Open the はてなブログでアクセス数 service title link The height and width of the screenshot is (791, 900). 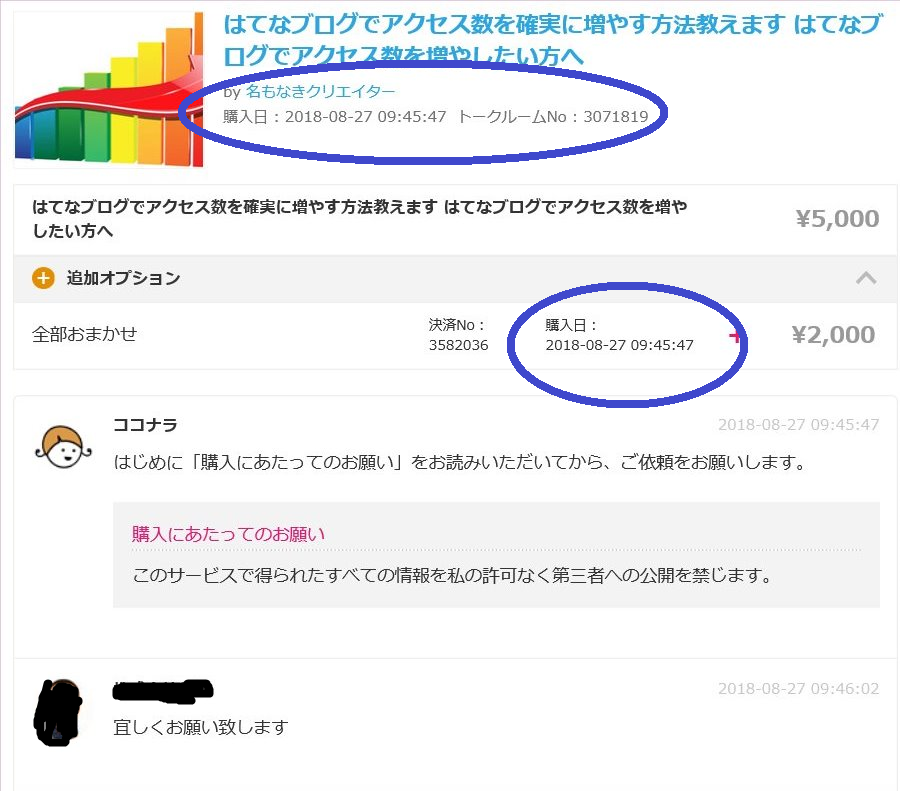tap(553, 40)
